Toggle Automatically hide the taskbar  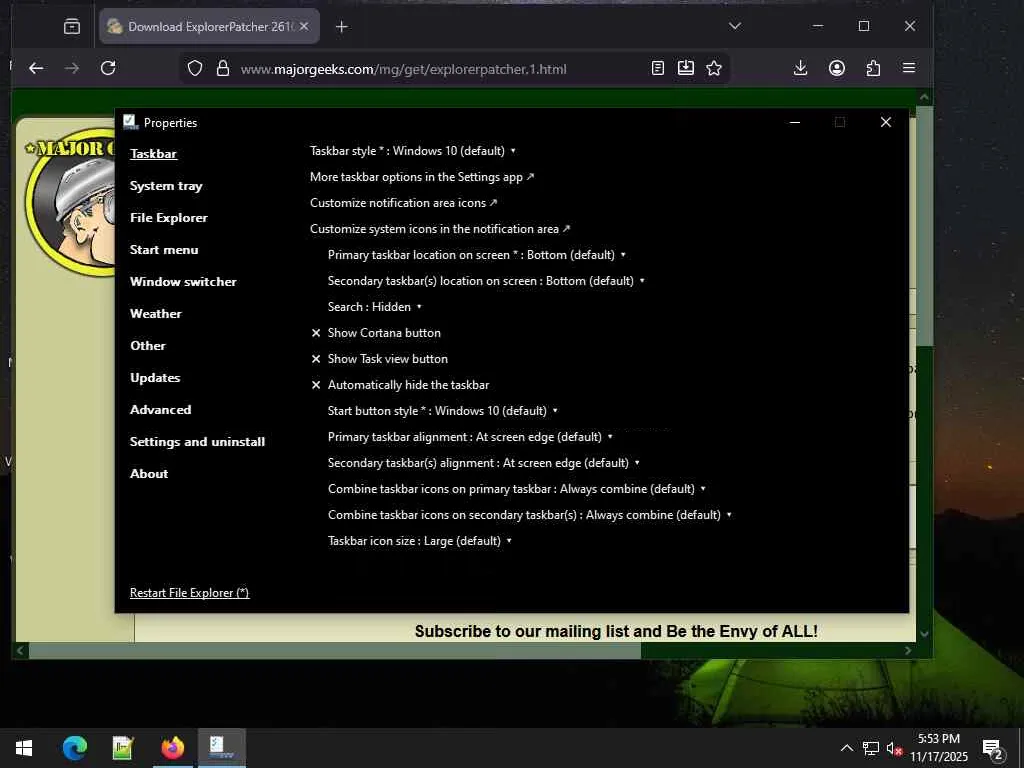400,385
